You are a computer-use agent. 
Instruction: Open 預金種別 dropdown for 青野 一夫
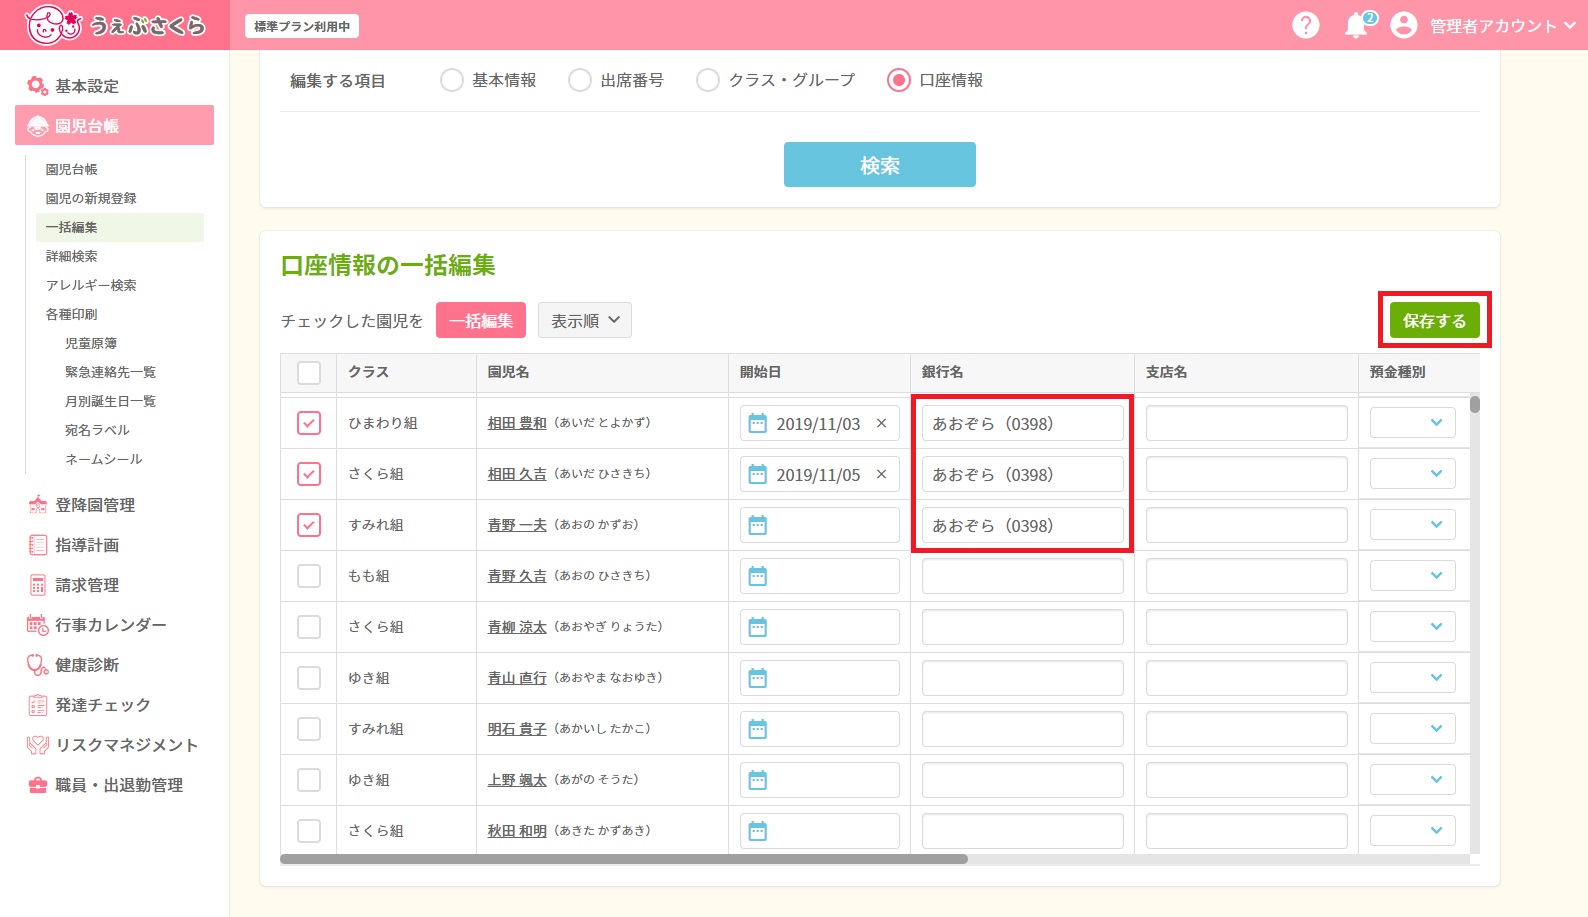tap(1412, 525)
